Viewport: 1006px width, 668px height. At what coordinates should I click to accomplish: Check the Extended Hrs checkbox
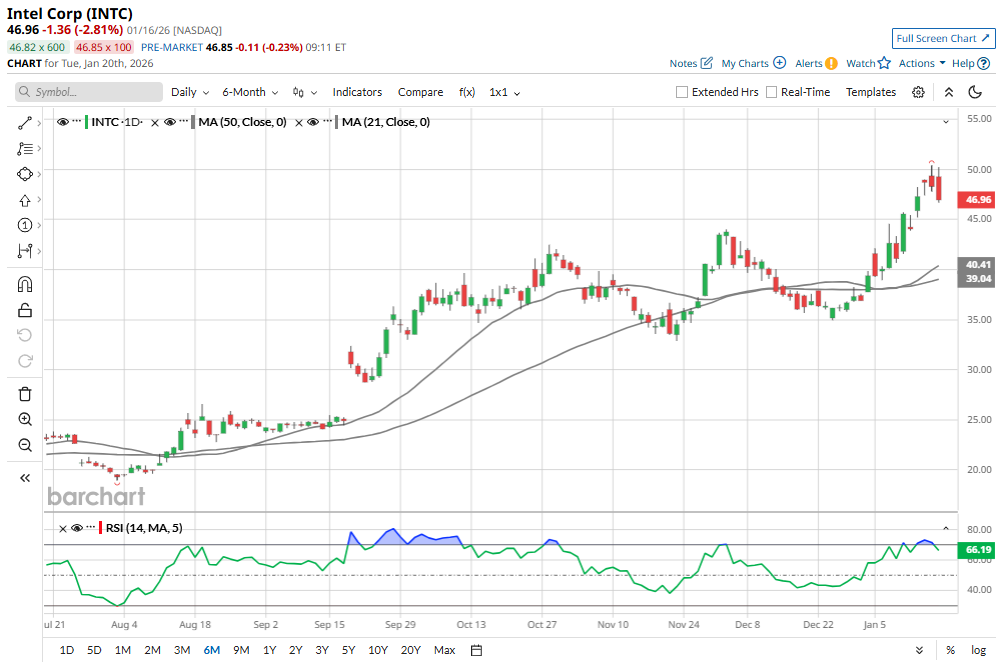(682, 92)
